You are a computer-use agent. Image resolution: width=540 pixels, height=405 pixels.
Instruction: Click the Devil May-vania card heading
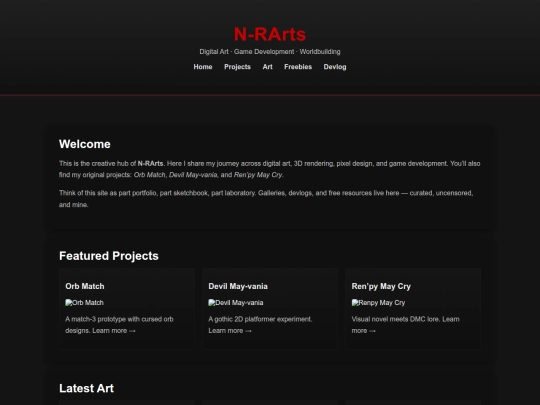tap(238, 286)
